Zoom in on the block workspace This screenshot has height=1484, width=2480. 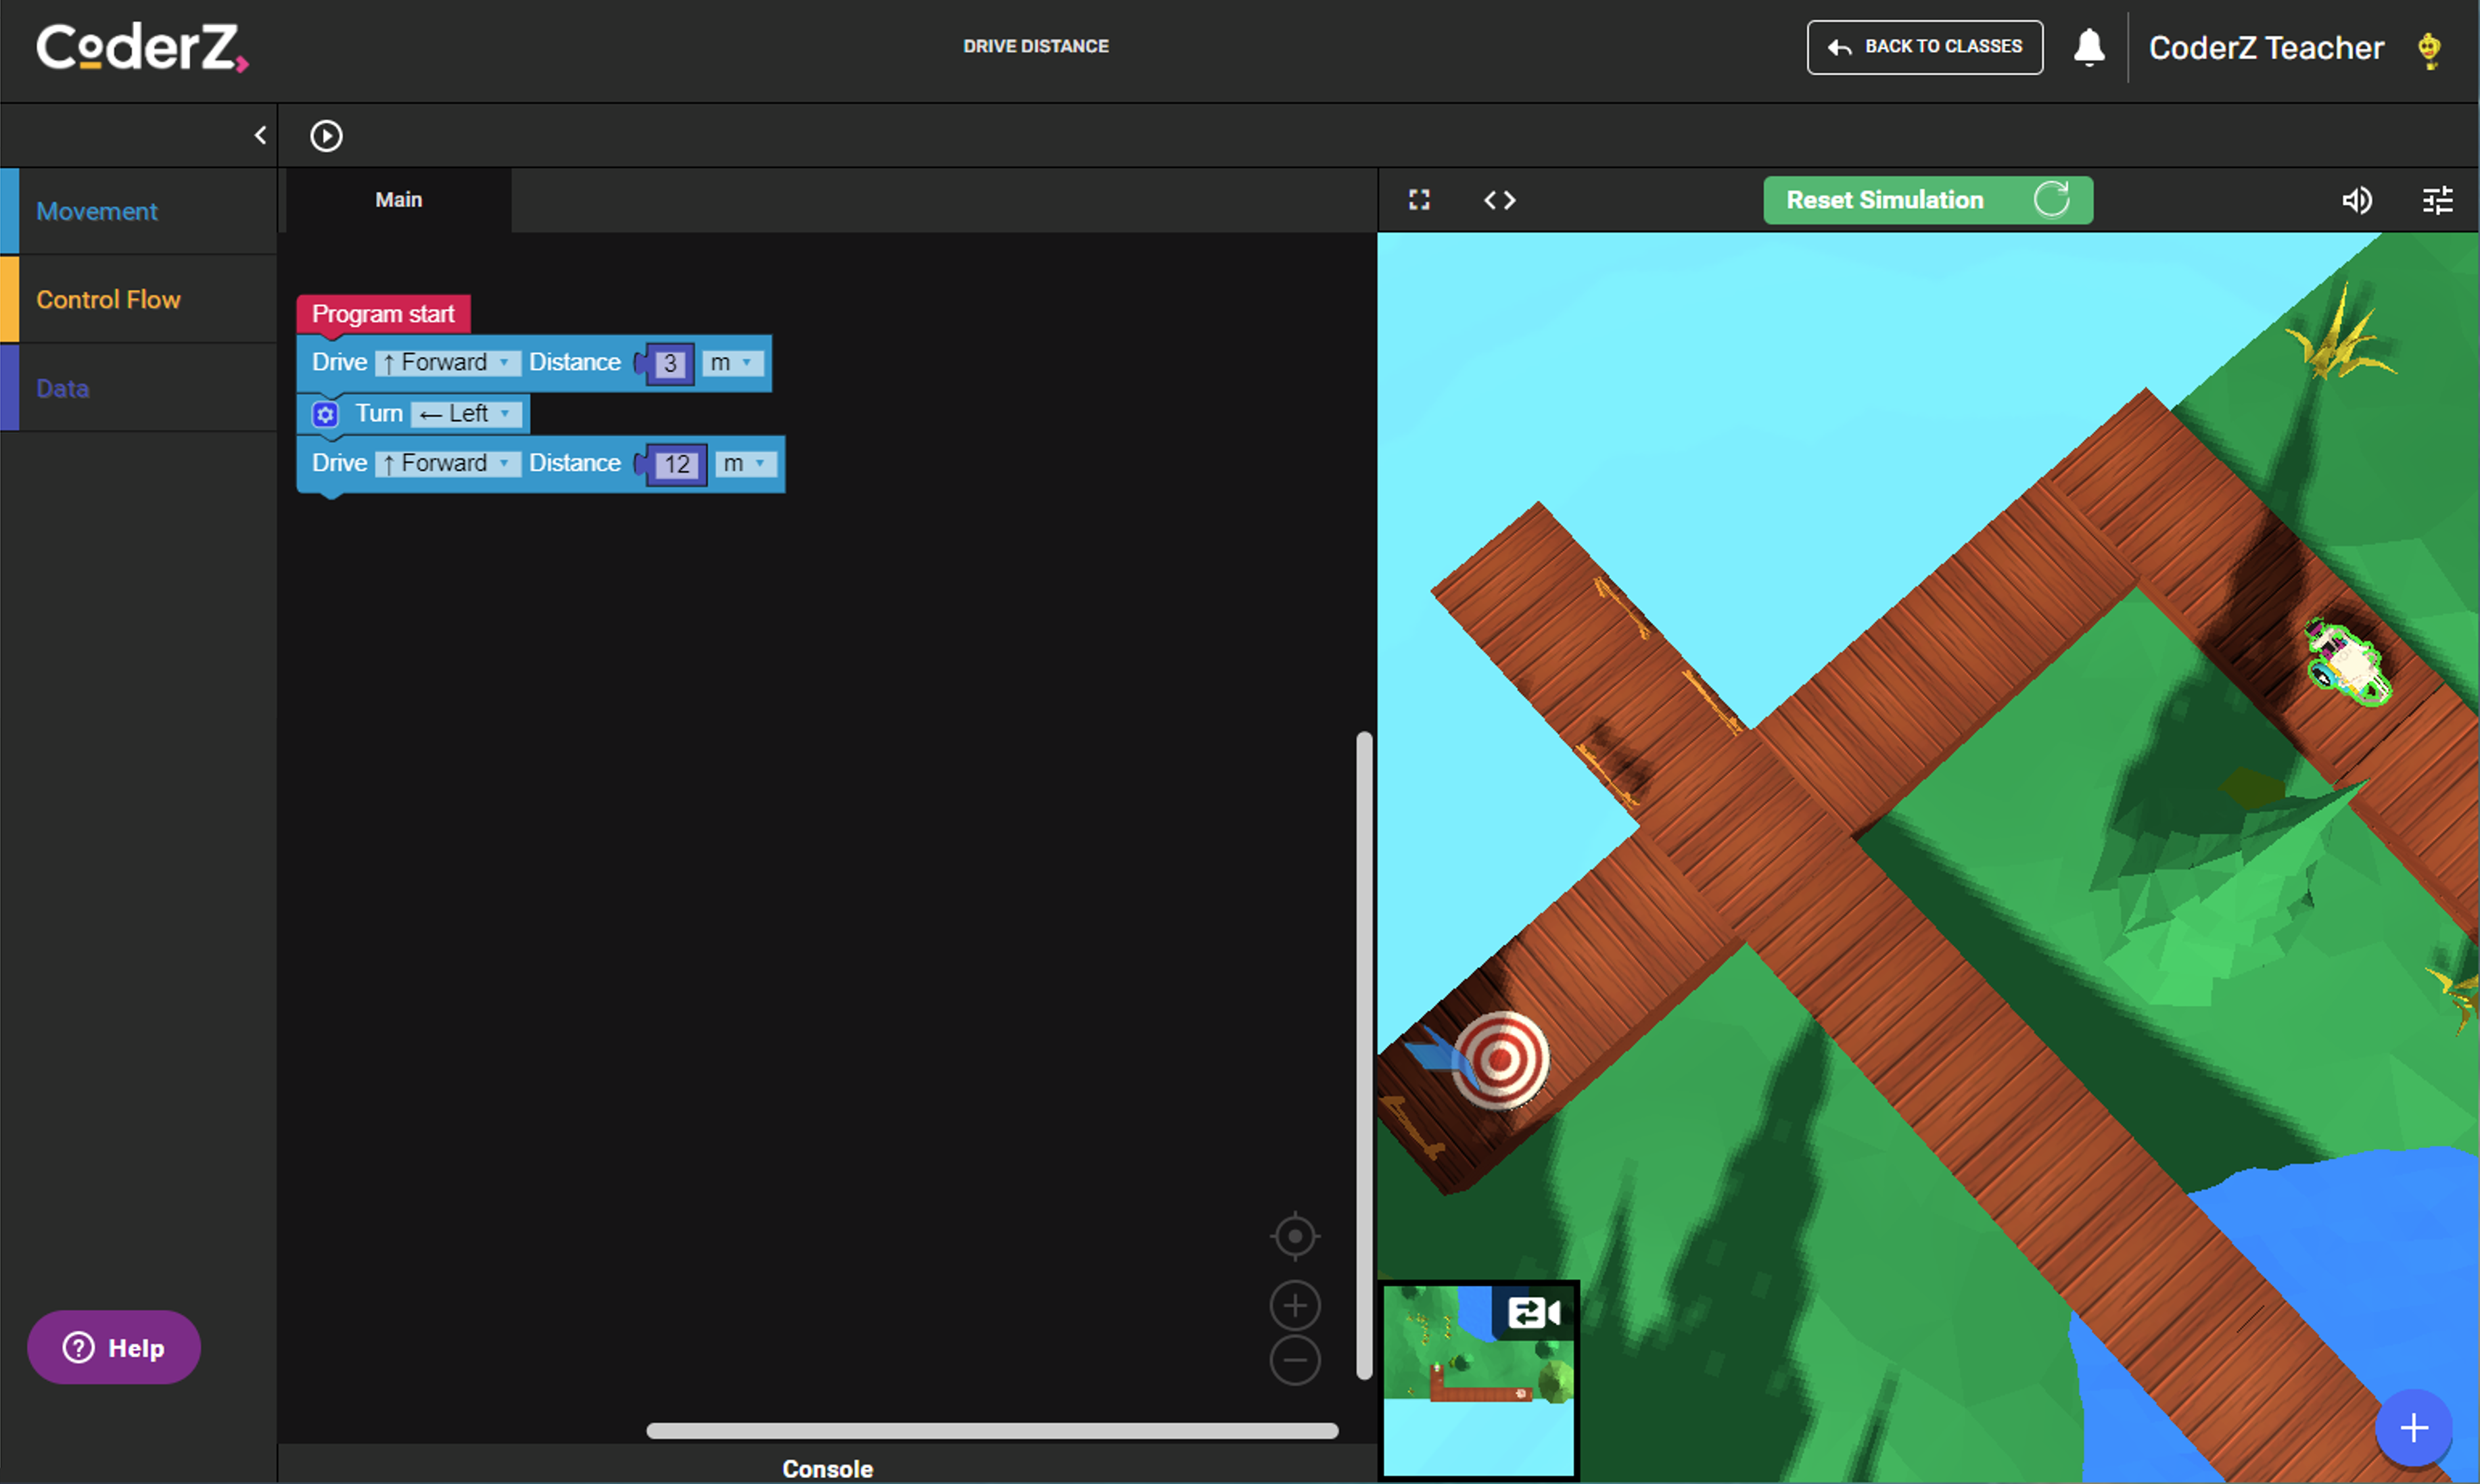tap(1295, 1306)
